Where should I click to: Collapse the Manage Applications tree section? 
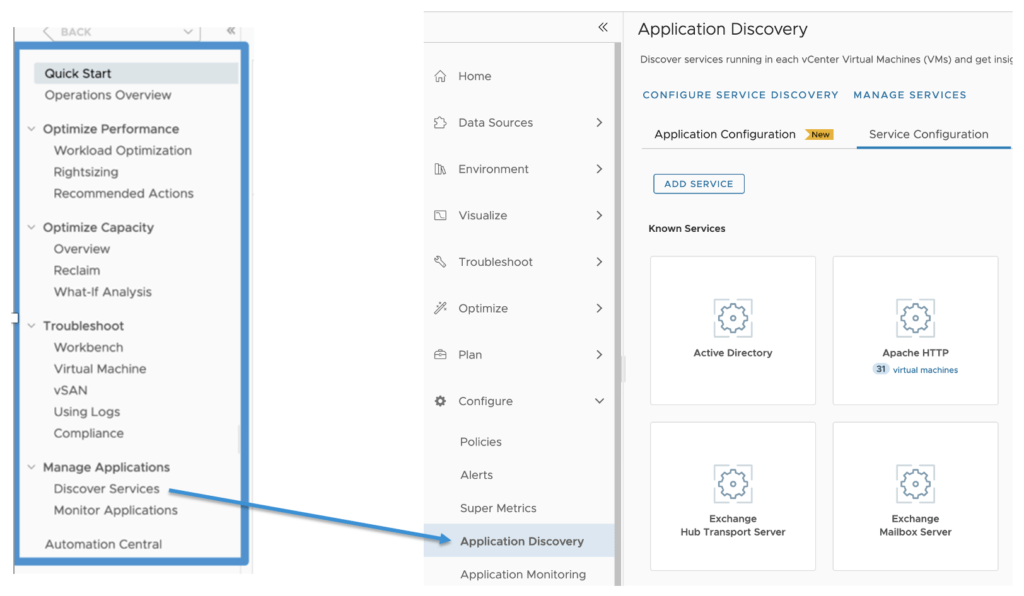coord(32,467)
